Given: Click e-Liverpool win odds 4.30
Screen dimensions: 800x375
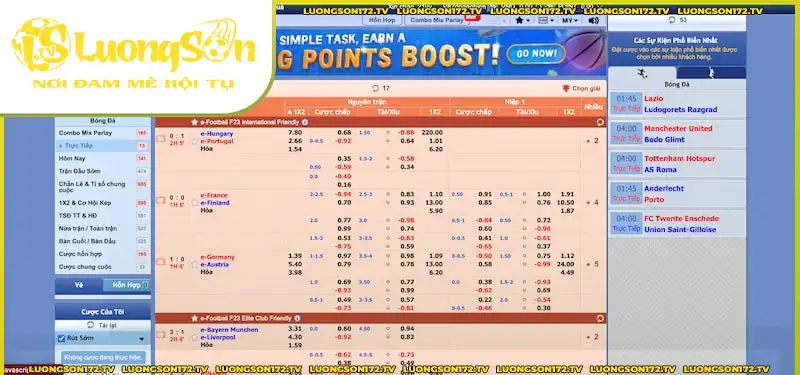Looking at the screenshot, I should 295,337.
